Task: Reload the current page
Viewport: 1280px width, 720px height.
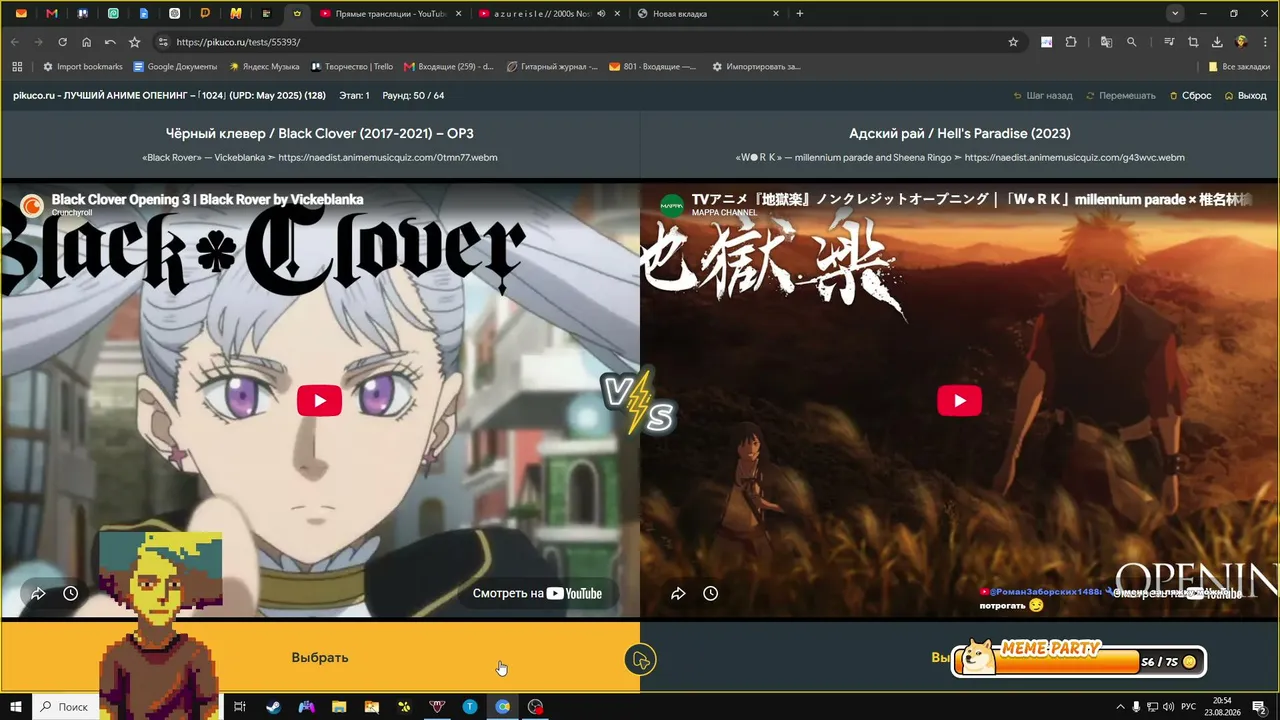Action: [62, 42]
